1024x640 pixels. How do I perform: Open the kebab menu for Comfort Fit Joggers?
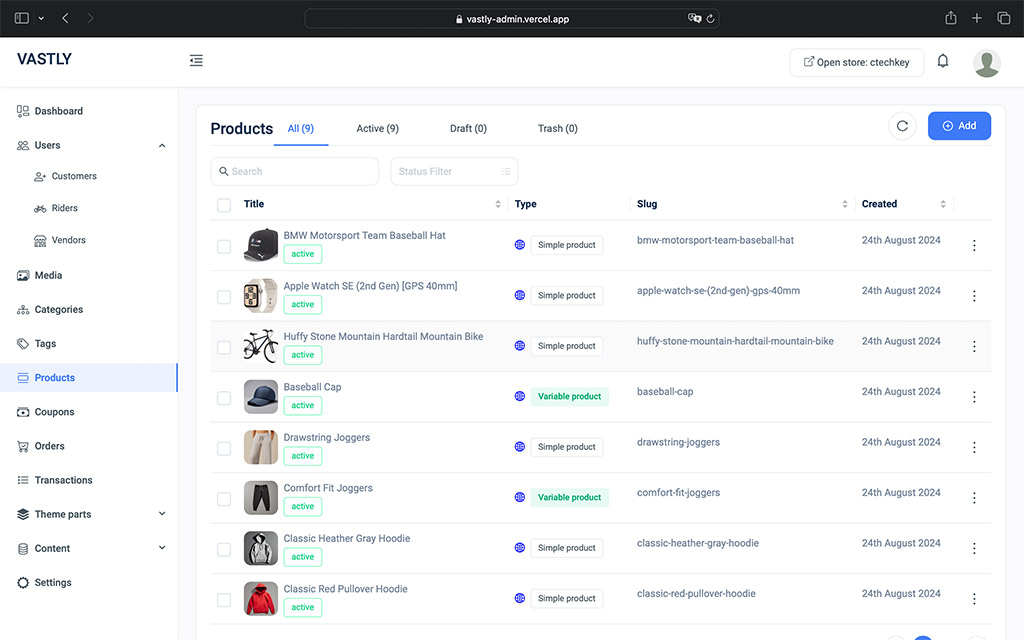tap(974, 498)
